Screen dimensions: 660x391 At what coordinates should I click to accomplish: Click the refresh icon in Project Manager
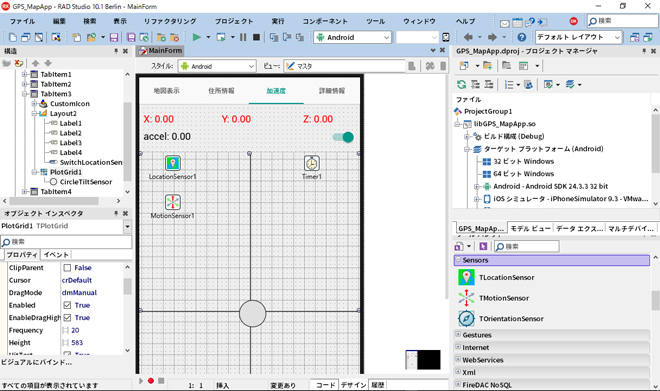462,85
